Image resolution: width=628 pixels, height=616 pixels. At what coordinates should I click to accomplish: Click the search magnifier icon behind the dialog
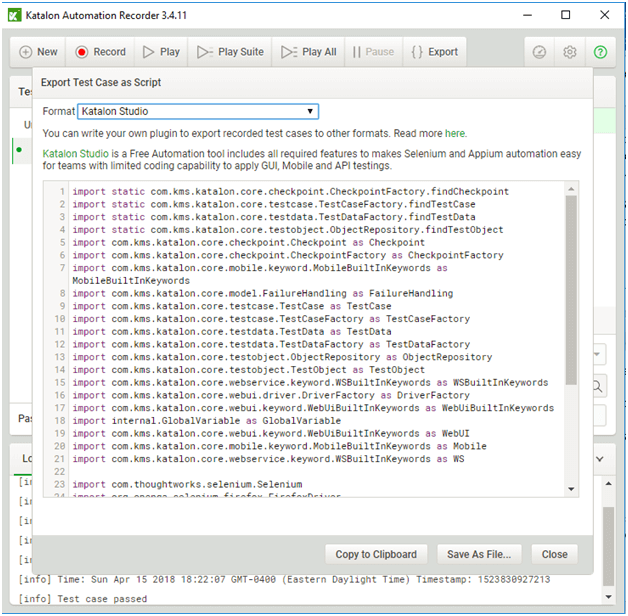click(x=598, y=387)
